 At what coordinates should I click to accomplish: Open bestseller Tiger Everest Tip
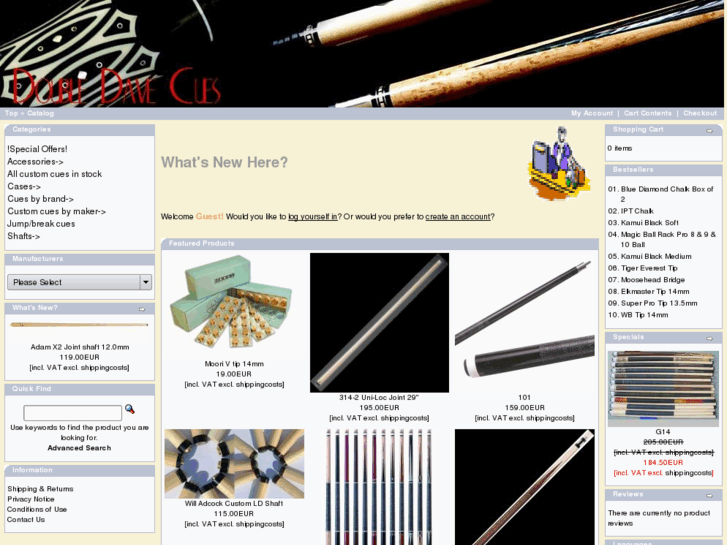649,268
